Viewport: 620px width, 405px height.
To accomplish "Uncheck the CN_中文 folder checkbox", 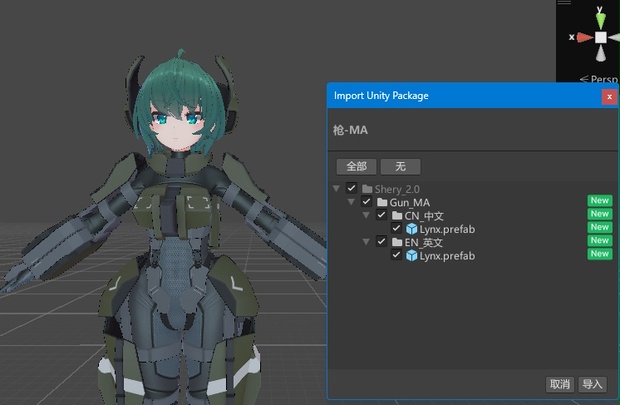I will pos(381,215).
